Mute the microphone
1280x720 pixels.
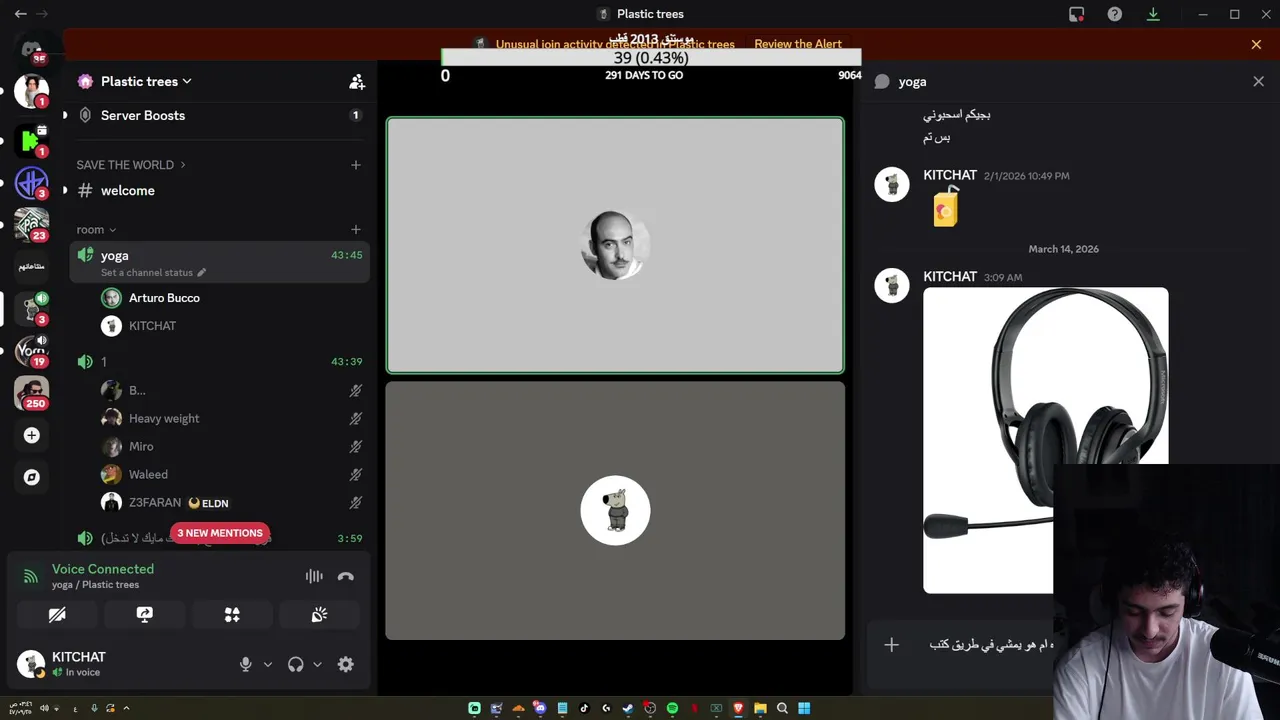[245, 664]
